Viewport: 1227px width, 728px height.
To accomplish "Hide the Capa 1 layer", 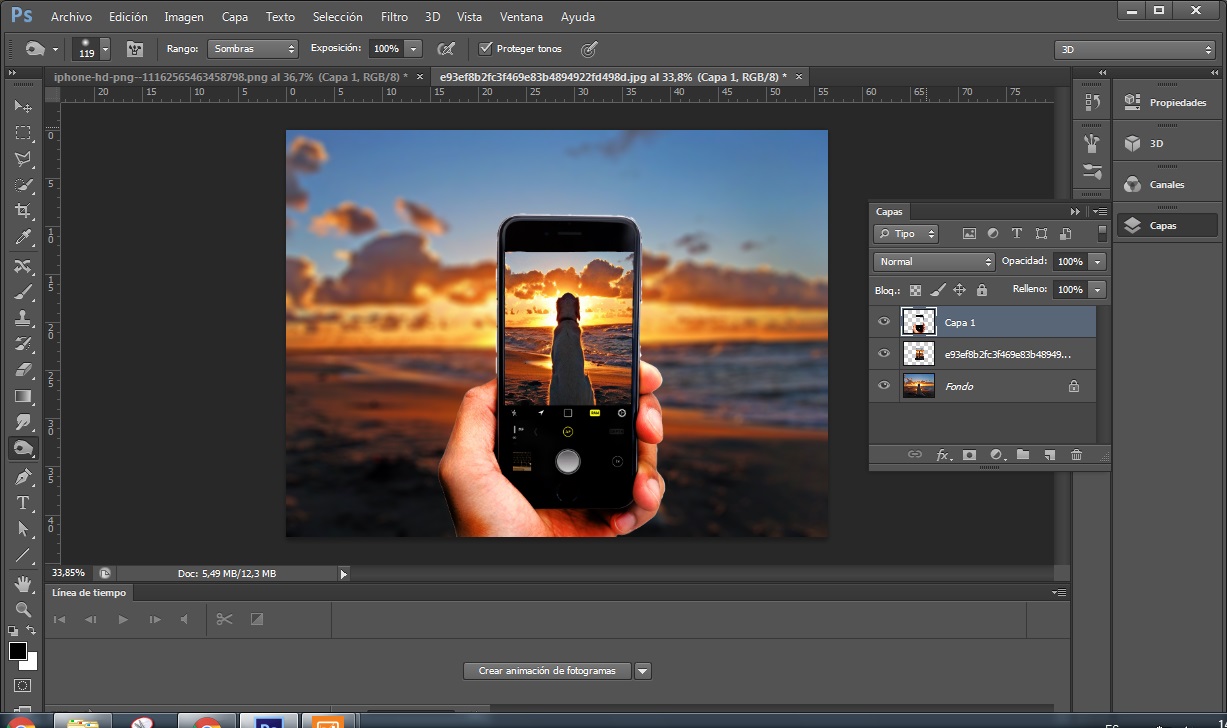I will click(x=883, y=322).
